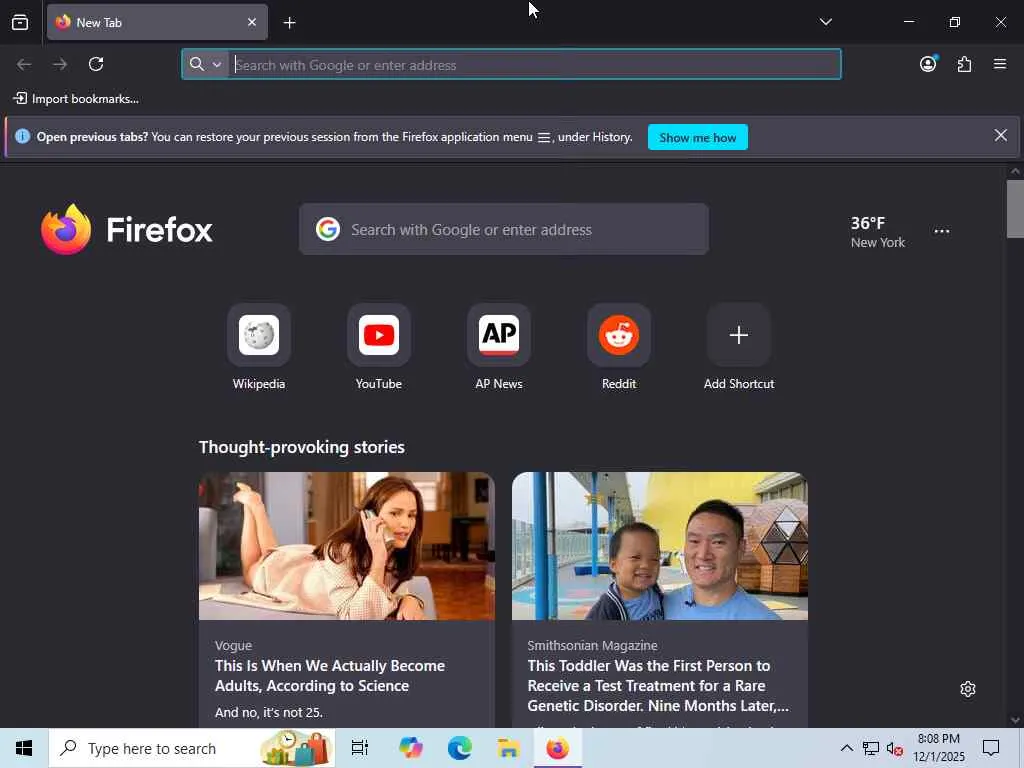Open the Firefox application hamburger menu
The image size is (1024, 768).
tap(1000, 64)
